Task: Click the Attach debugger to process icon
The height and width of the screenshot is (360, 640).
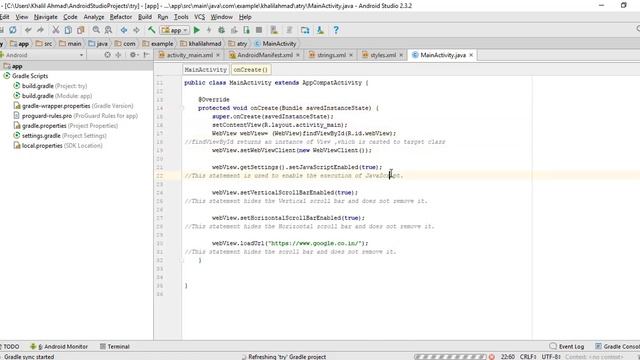Action: click(x=246, y=30)
